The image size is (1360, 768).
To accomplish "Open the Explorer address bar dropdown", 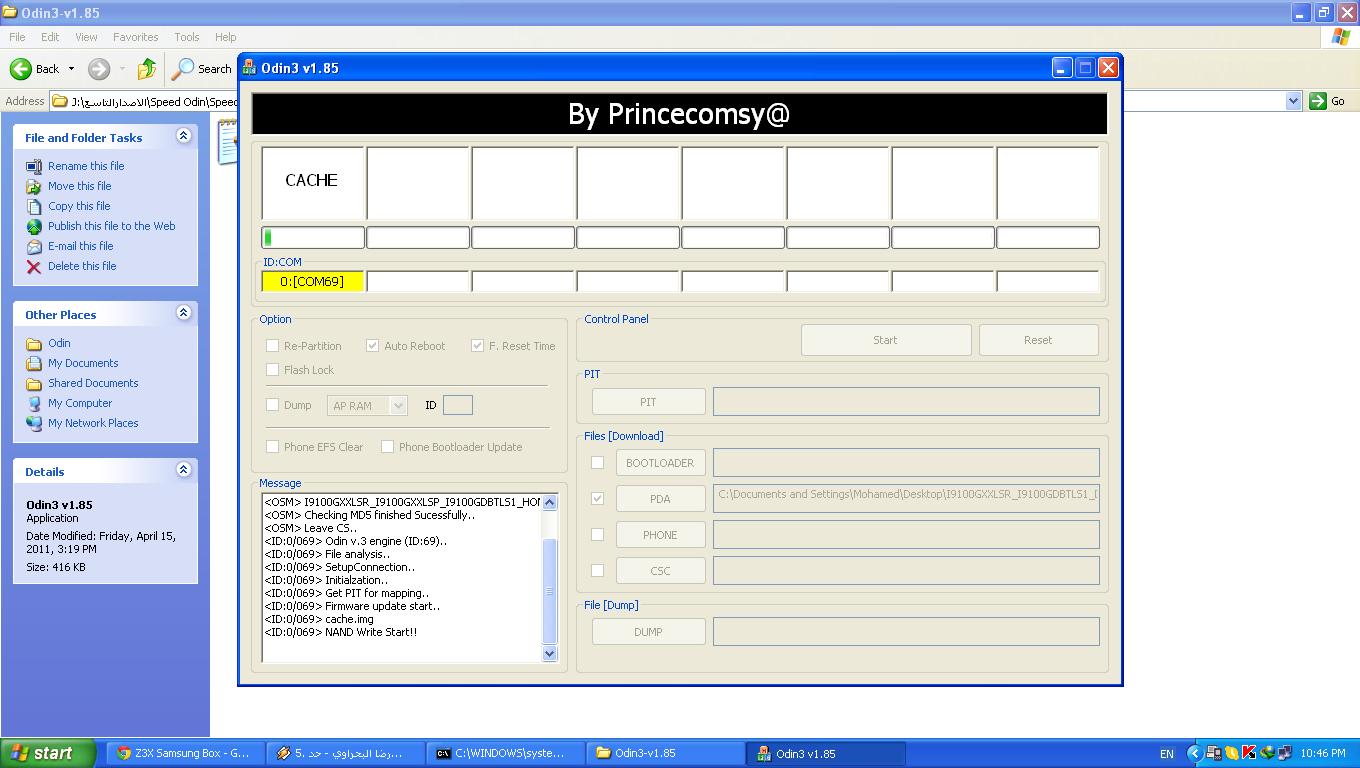I will [x=1292, y=101].
